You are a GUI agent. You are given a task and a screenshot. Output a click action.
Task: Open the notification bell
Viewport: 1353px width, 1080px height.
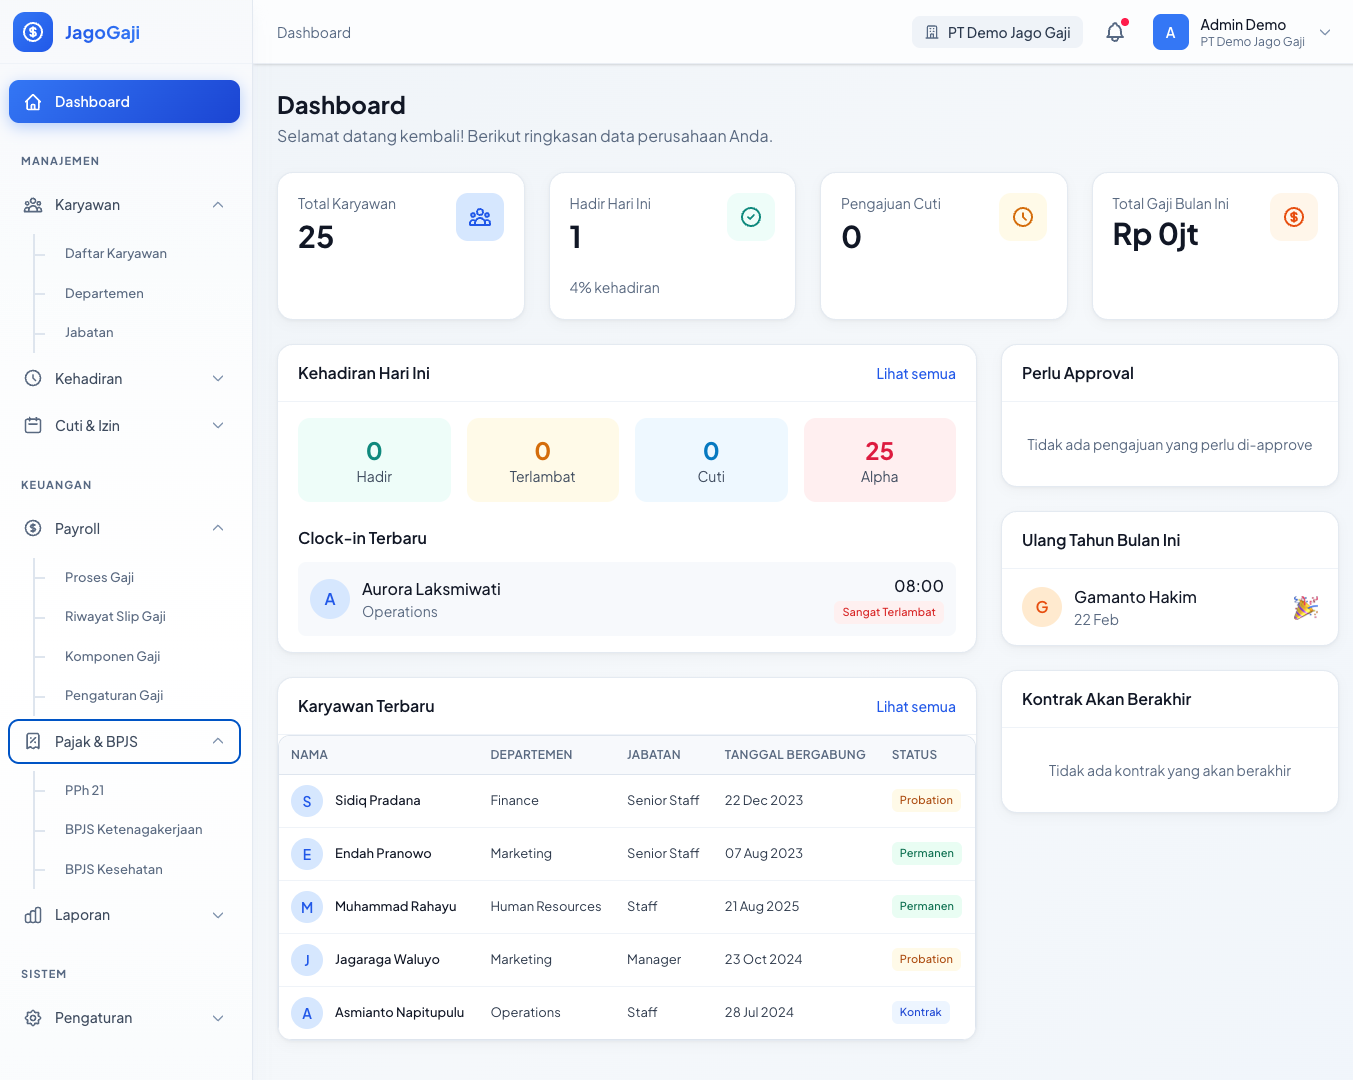pyautogui.click(x=1113, y=31)
